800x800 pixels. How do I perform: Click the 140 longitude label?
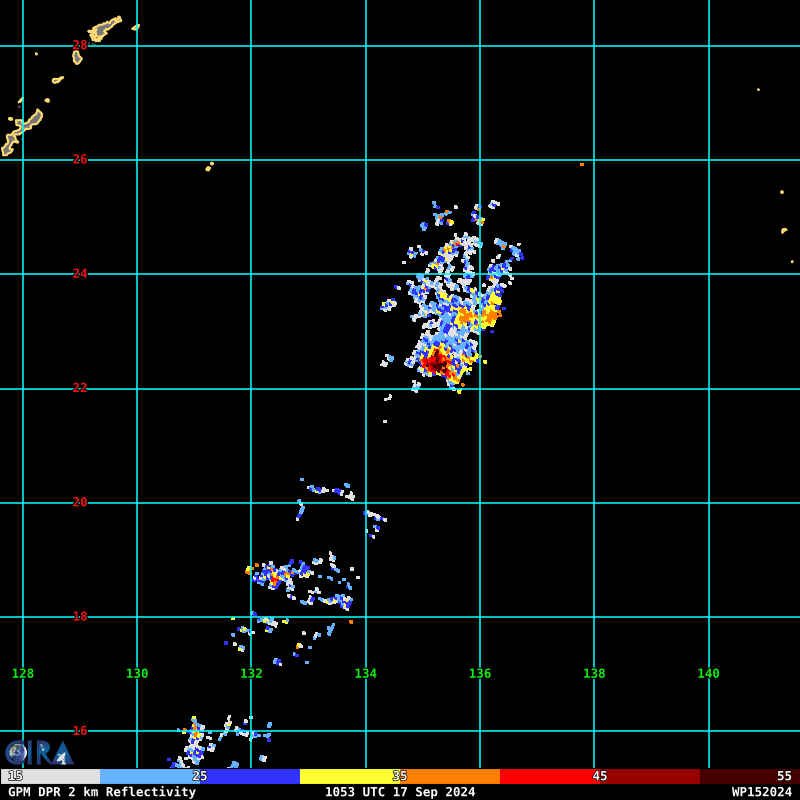tap(708, 673)
